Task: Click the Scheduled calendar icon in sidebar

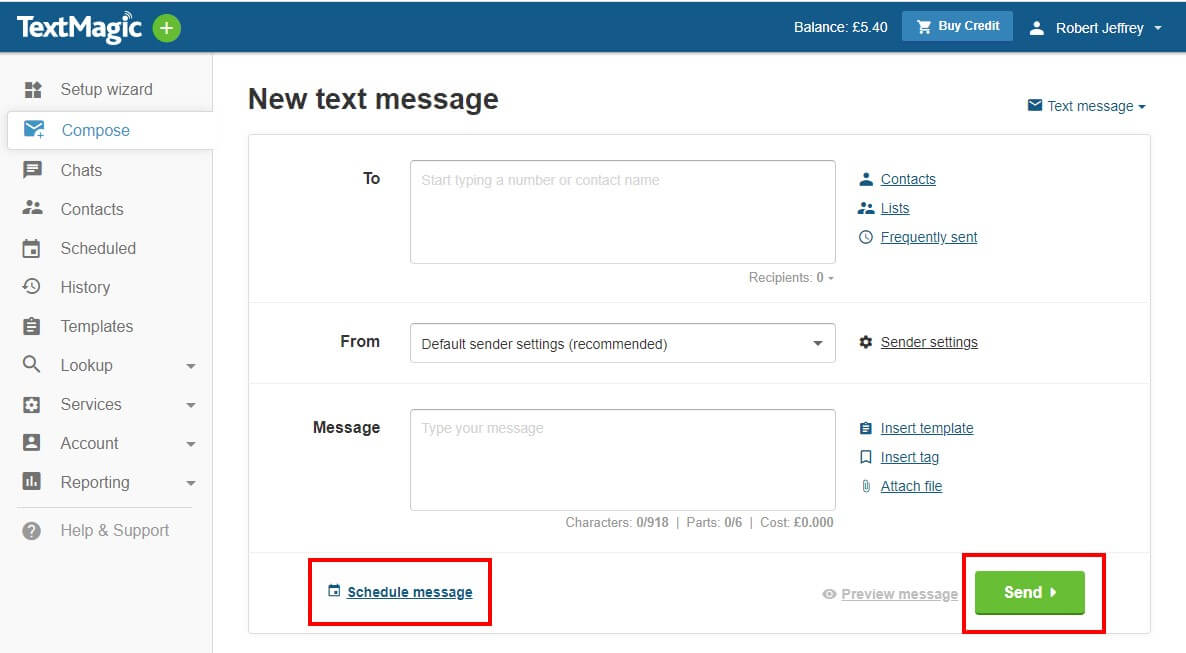Action: point(31,248)
